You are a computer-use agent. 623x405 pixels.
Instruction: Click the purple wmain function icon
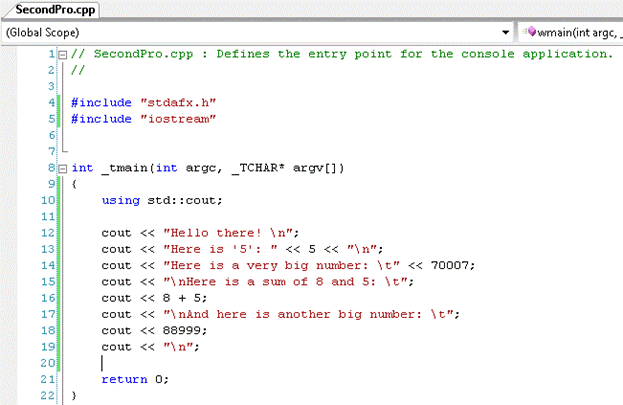[531, 31]
